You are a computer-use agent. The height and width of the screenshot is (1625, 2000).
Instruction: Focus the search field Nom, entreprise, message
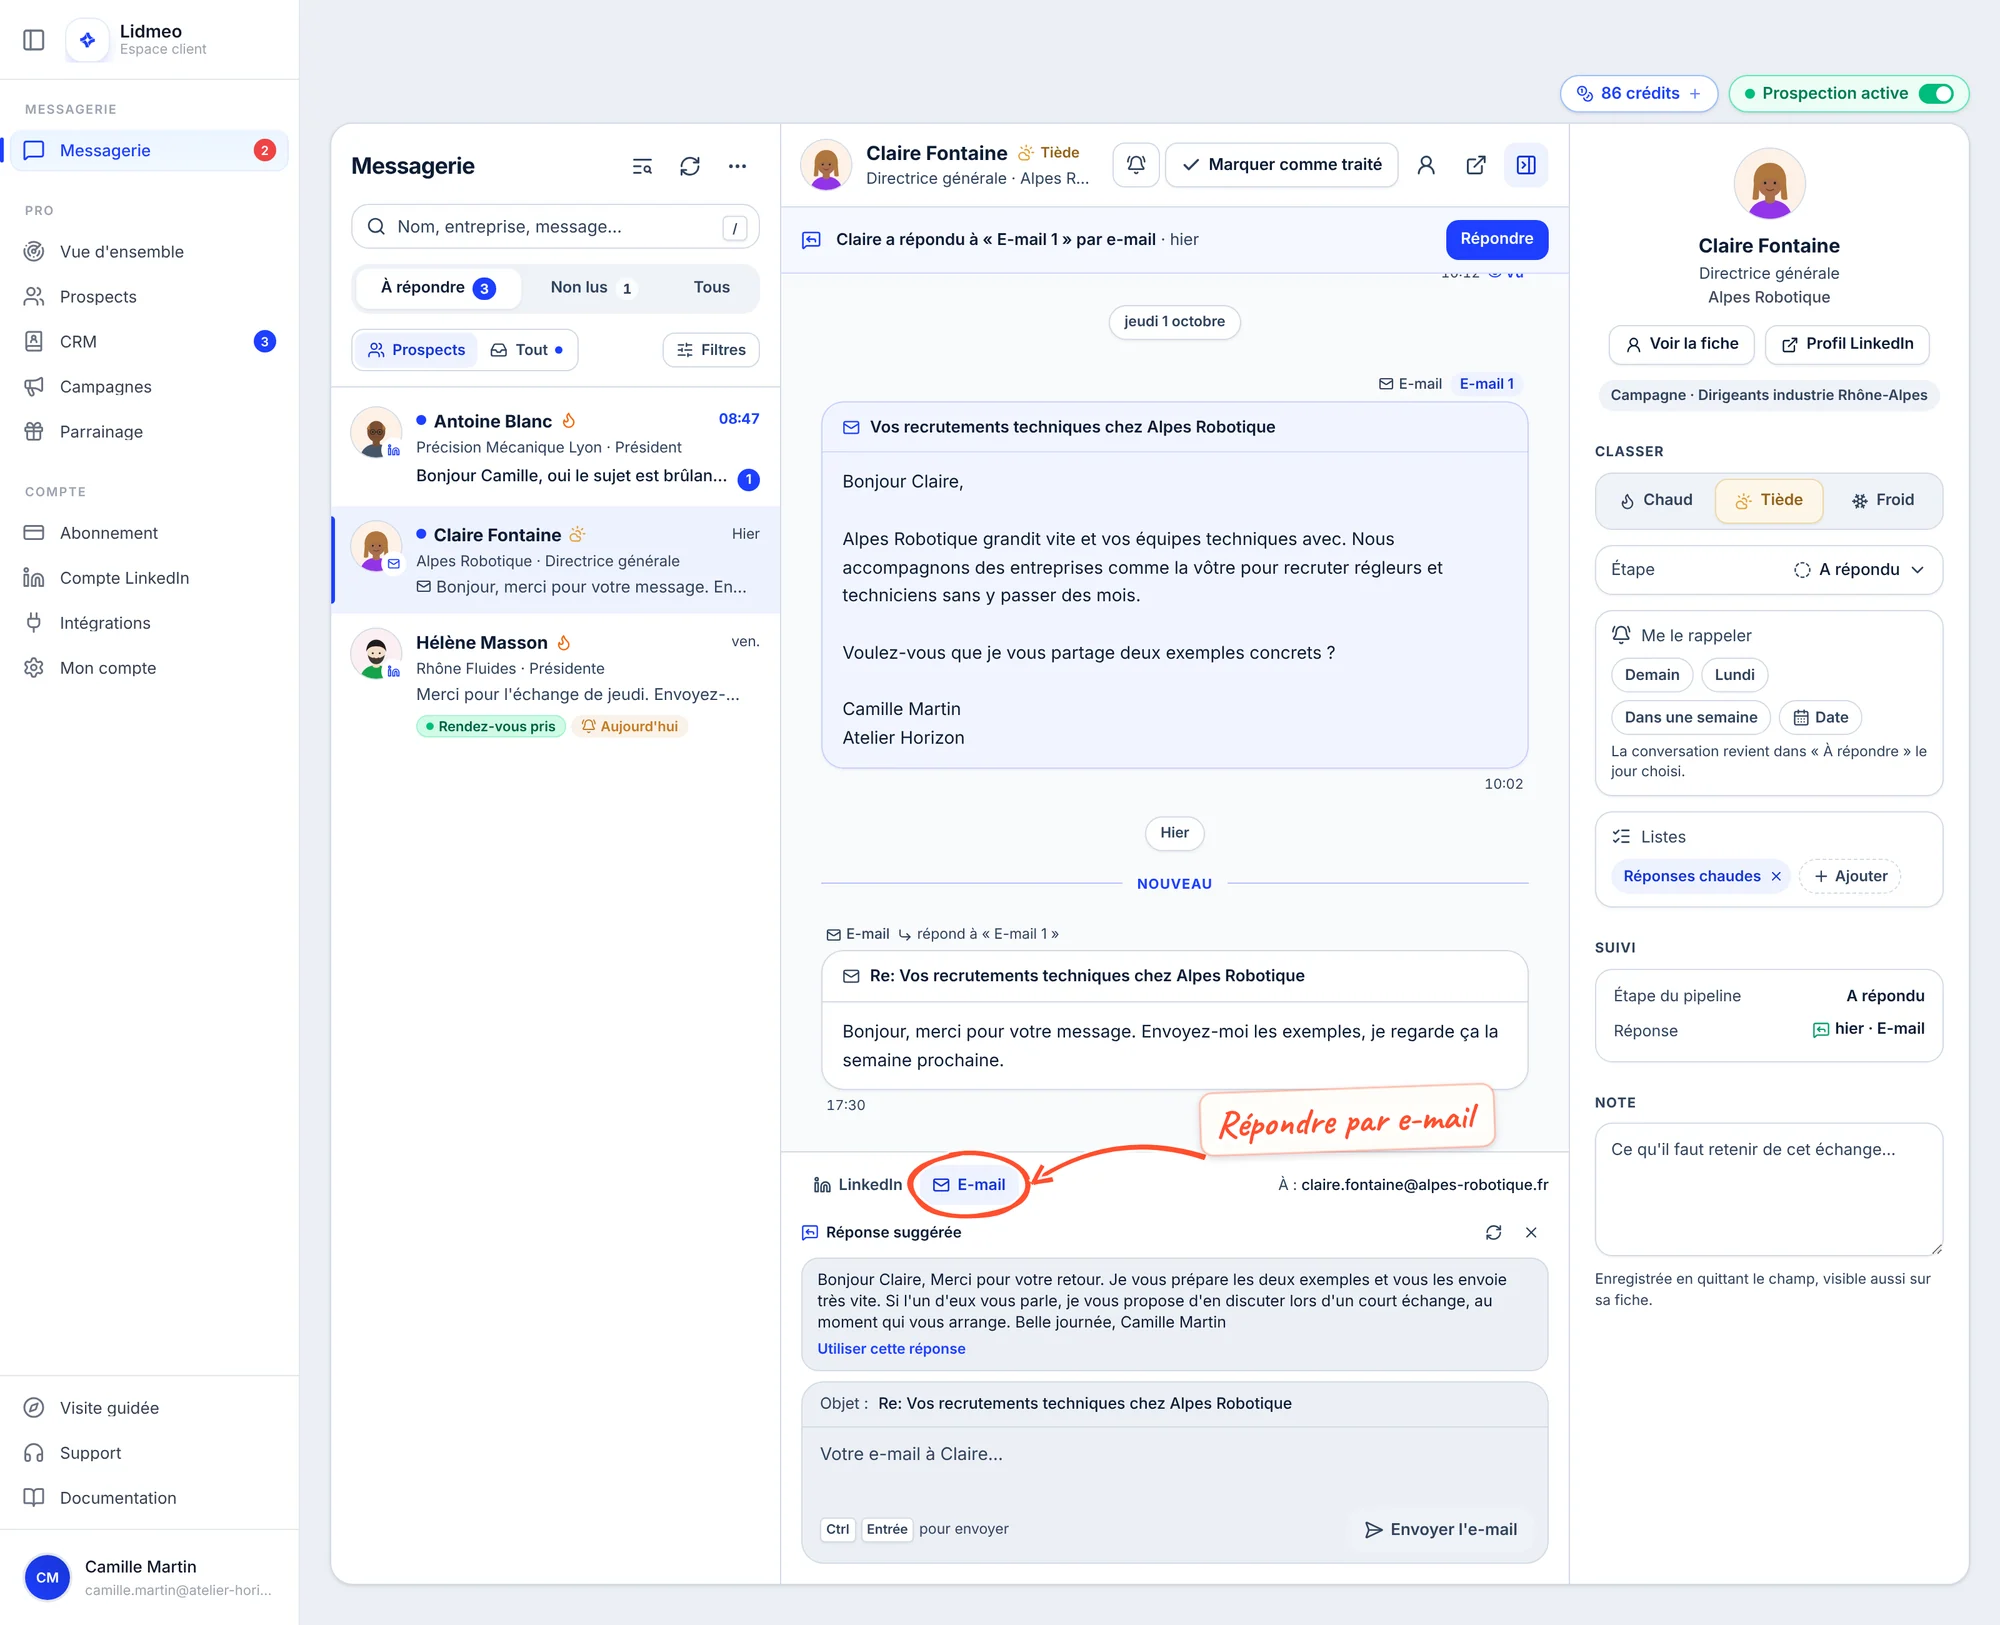coord(555,227)
